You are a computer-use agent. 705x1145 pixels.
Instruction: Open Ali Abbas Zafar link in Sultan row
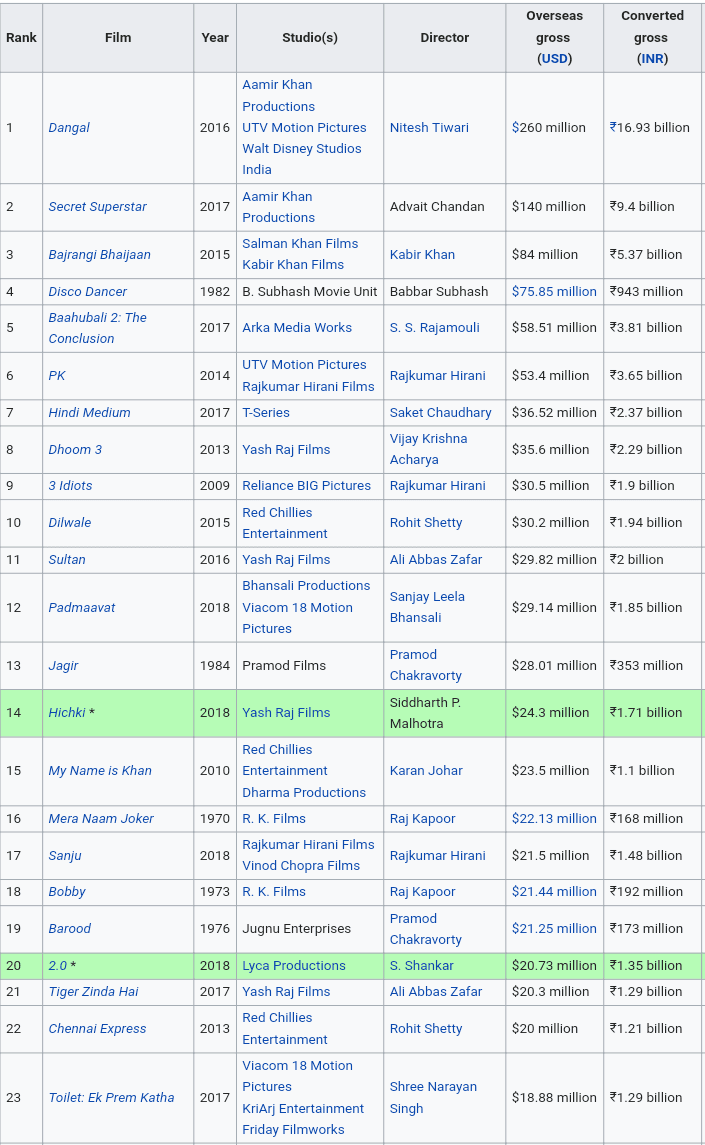coord(436,560)
